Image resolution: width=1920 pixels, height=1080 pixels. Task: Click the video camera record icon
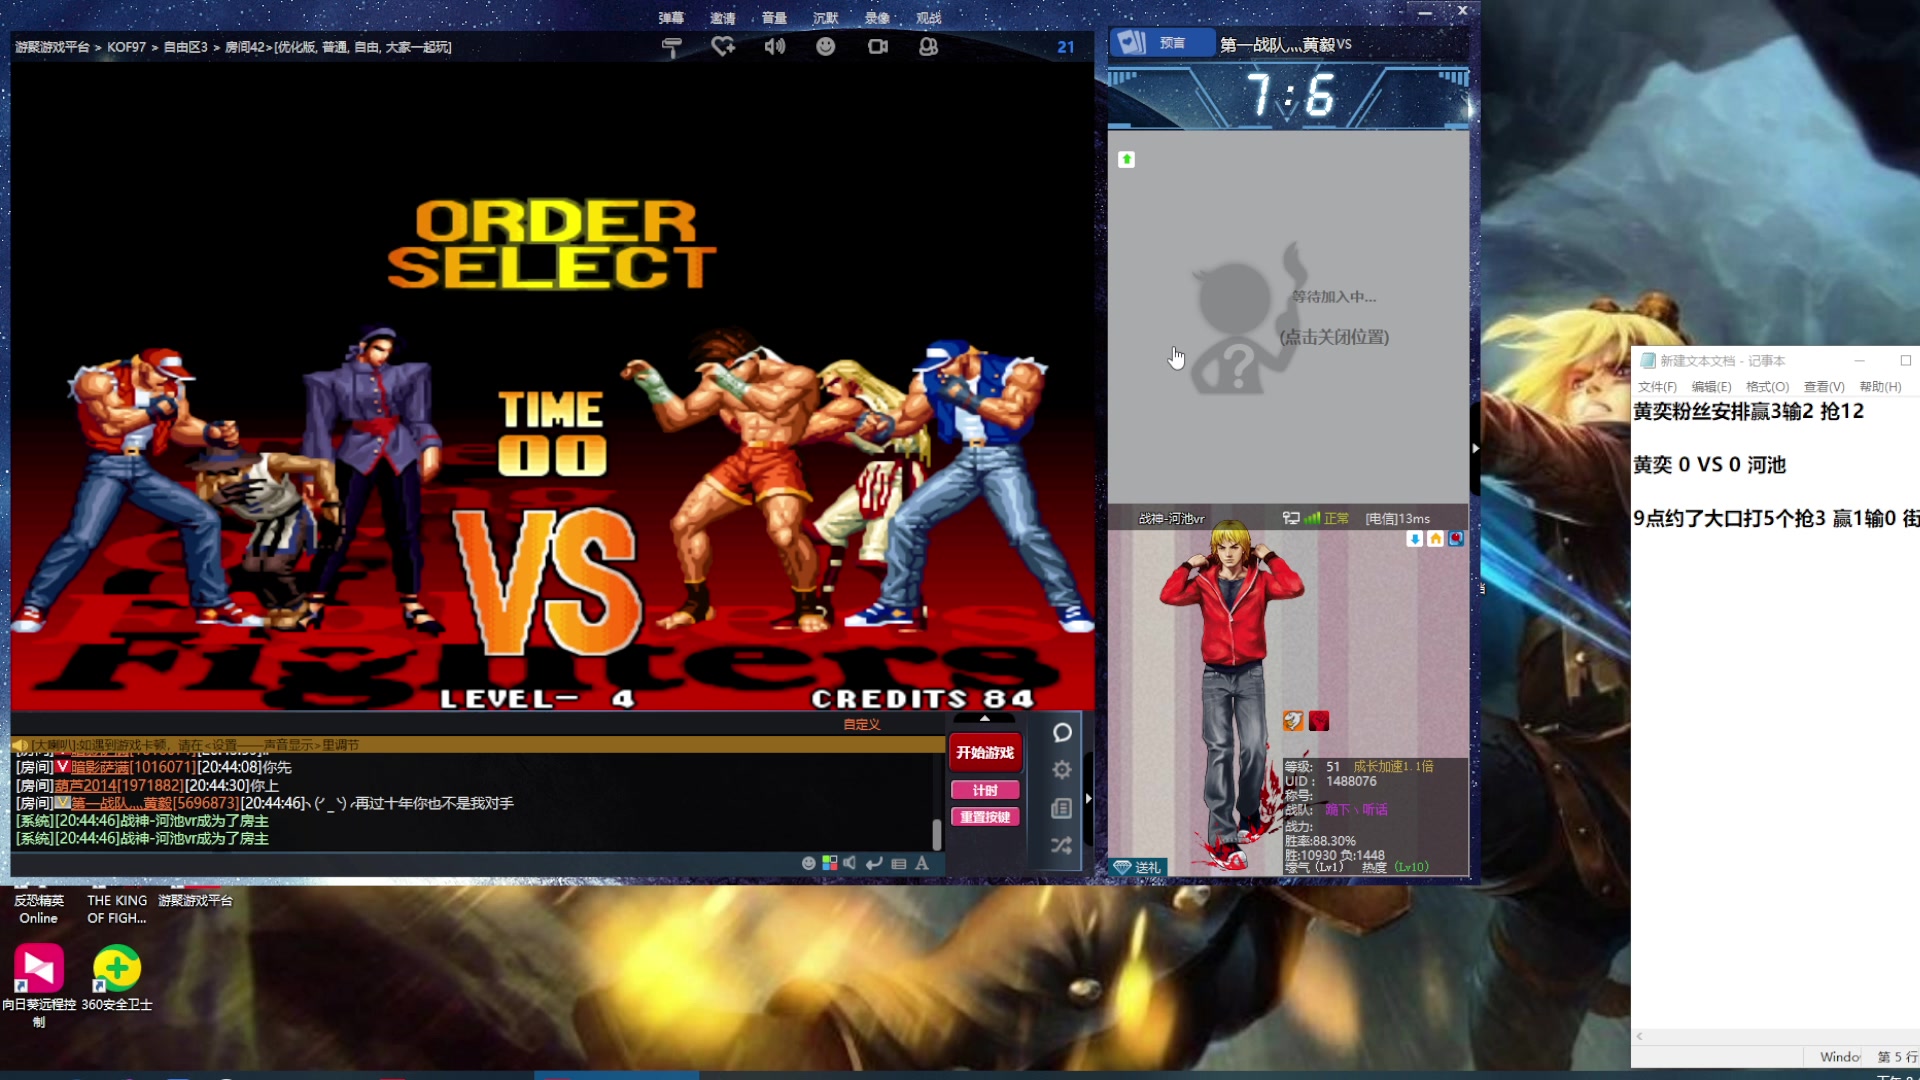coord(878,46)
